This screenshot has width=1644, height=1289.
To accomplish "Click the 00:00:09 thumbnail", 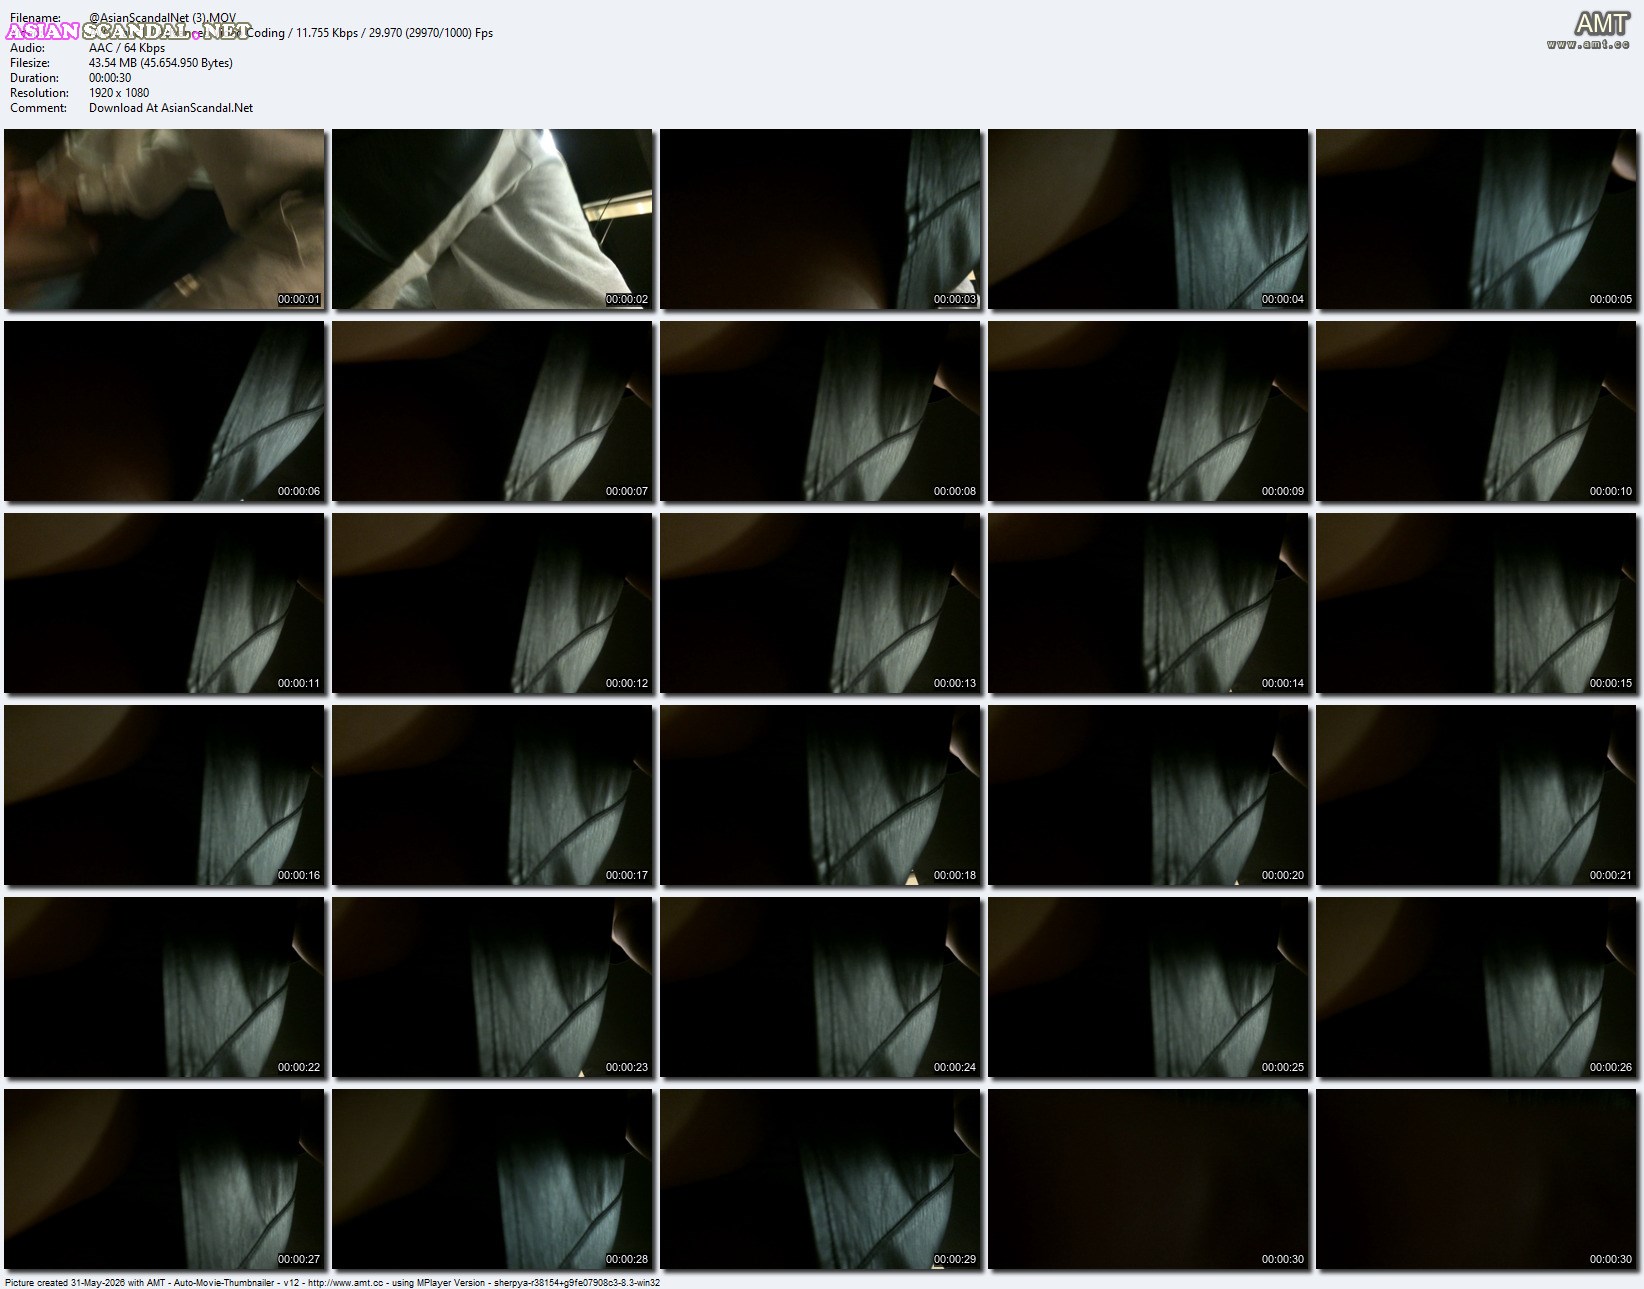I will [x=1148, y=411].
